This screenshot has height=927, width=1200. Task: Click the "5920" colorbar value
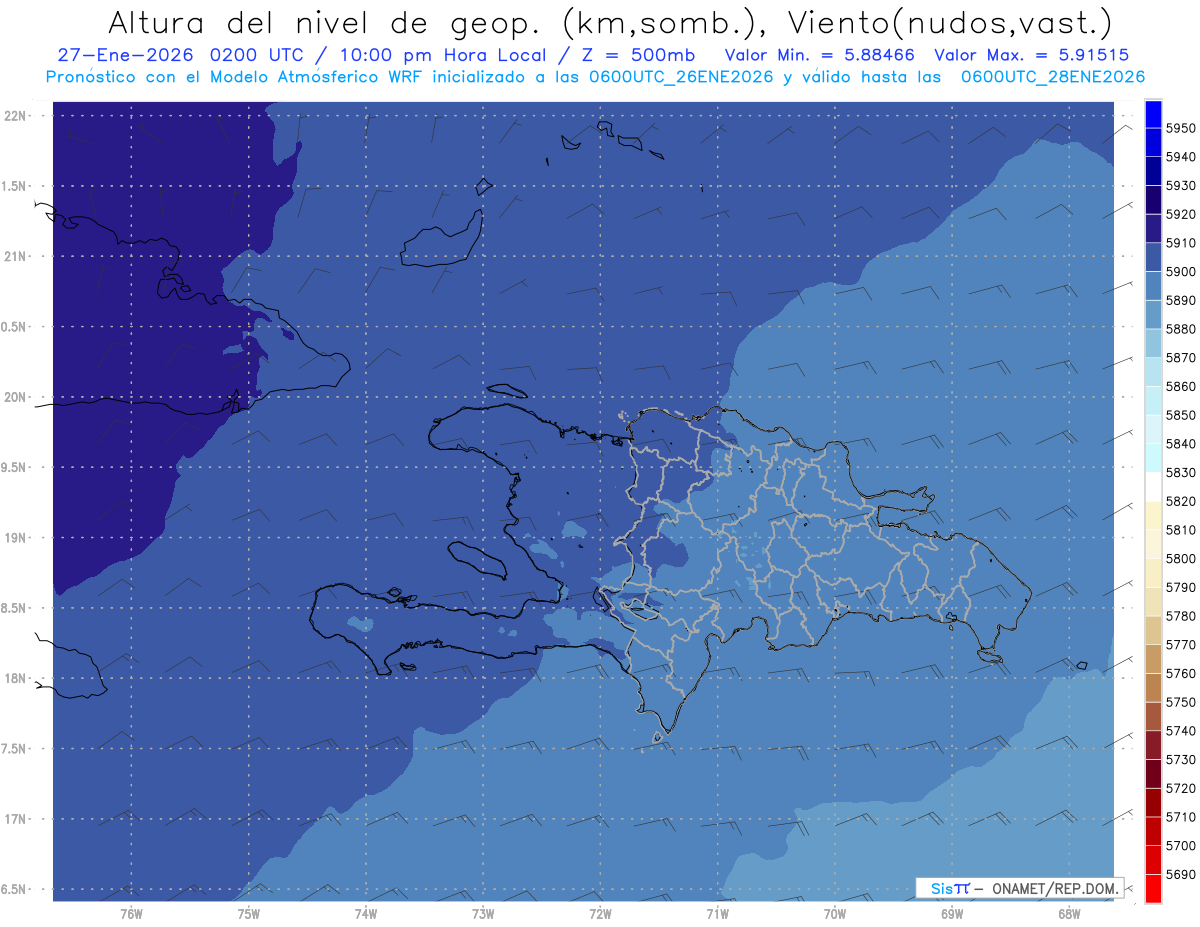(1181, 214)
